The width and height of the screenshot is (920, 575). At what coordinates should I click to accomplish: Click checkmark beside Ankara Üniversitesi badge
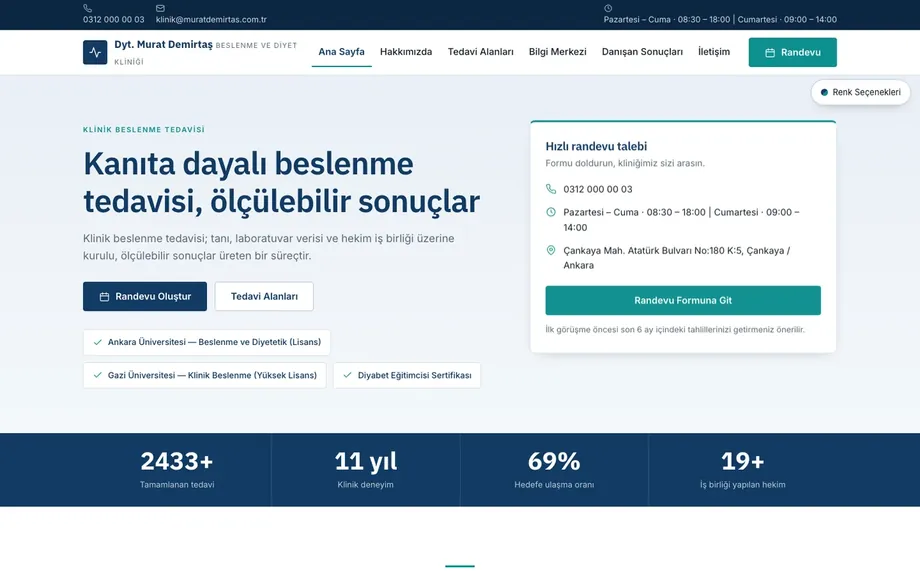click(97, 342)
